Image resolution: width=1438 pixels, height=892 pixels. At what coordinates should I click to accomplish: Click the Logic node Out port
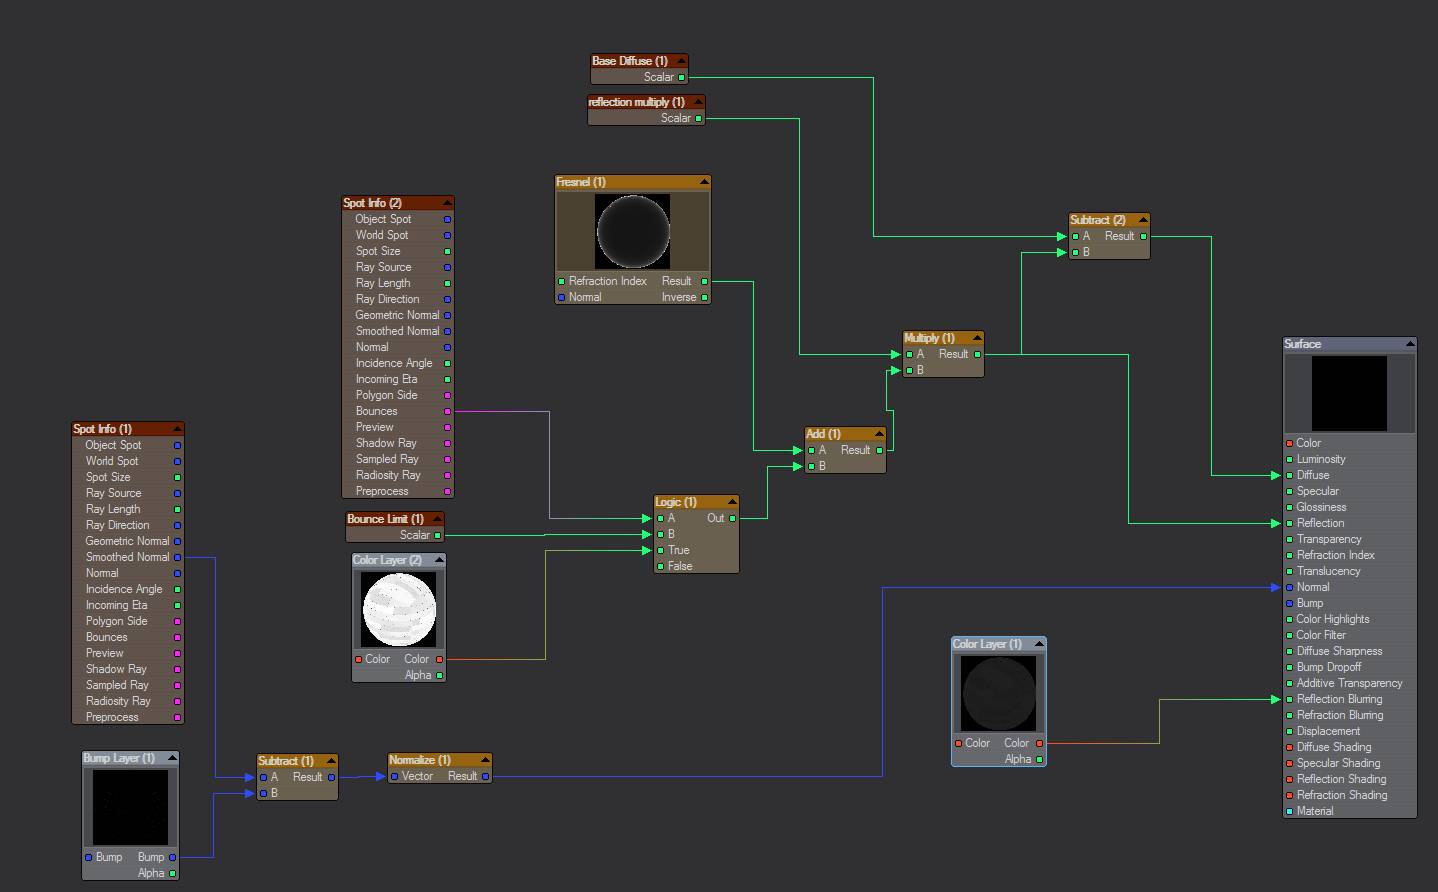tap(733, 518)
